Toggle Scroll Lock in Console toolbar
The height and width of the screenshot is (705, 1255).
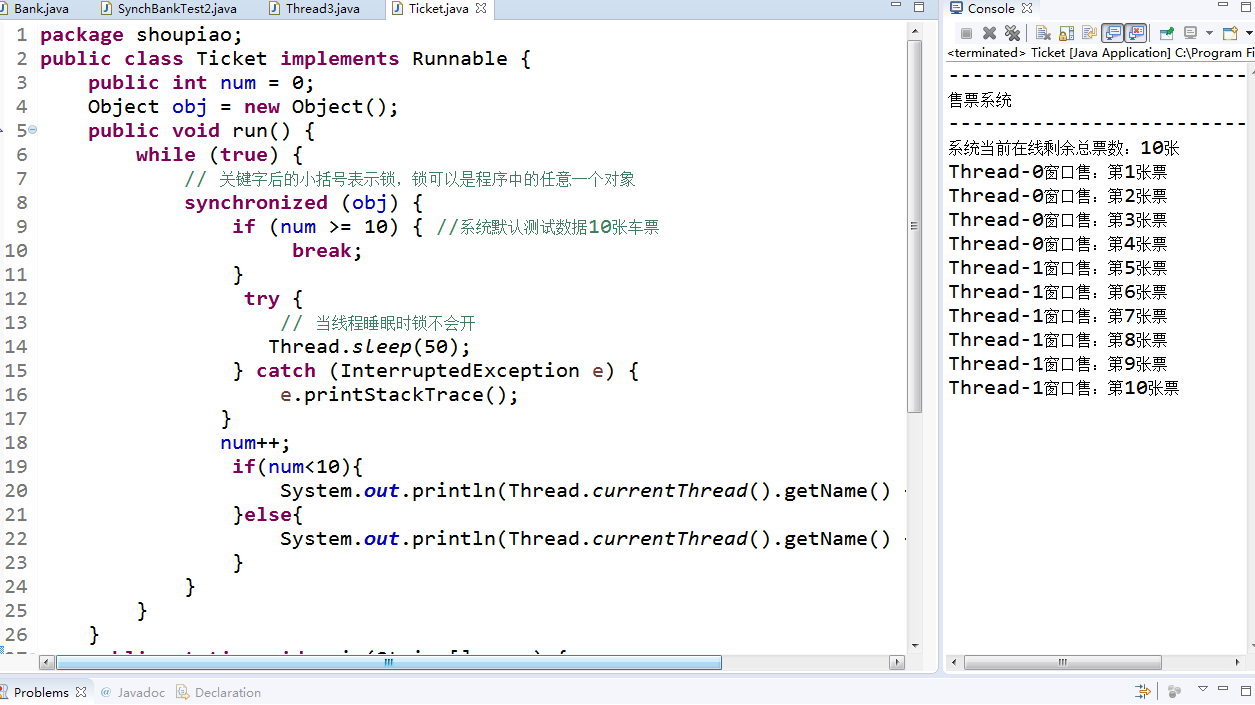(x=1066, y=33)
